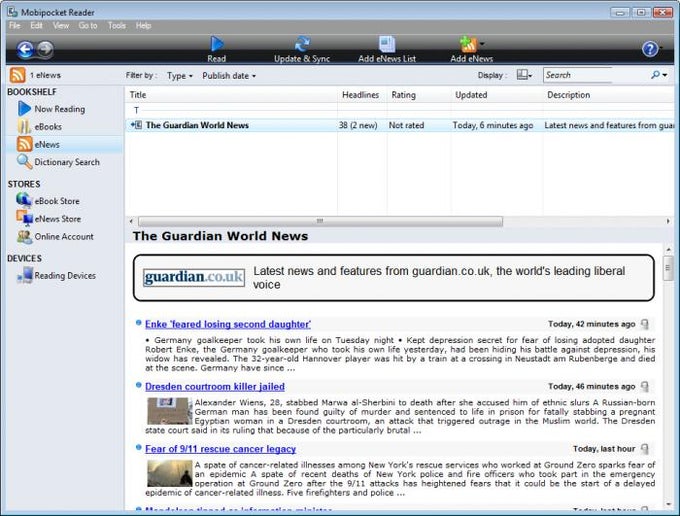Click the search magnifier icon
The image size is (680, 516).
point(655,75)
